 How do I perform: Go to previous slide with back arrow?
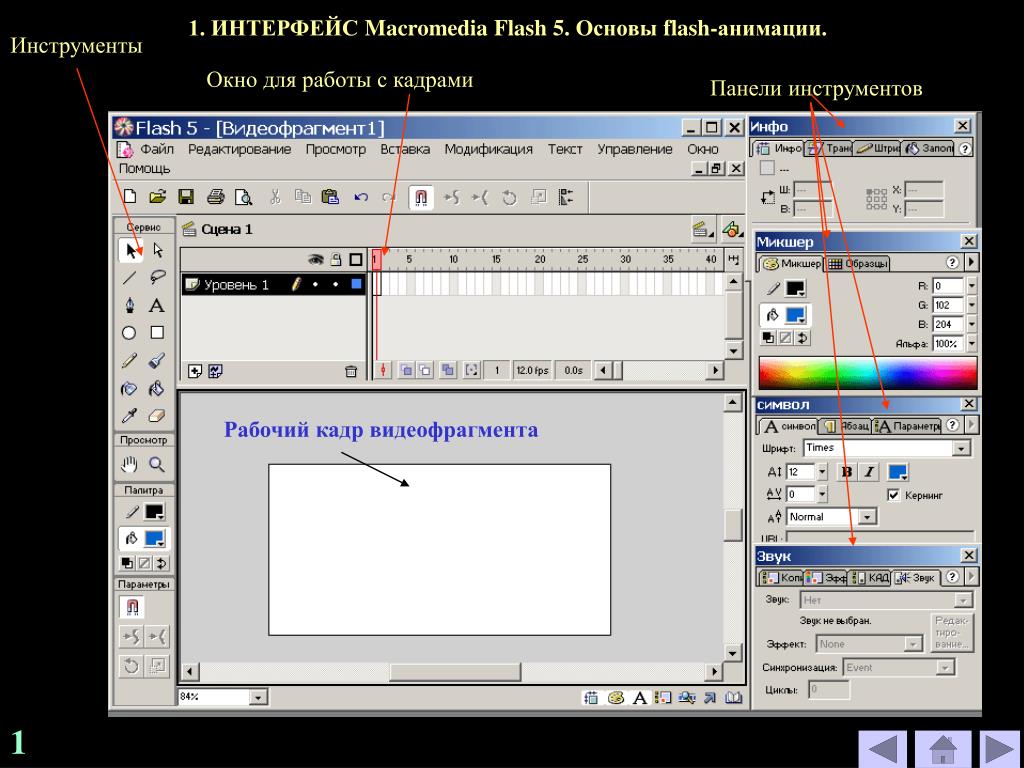tap(885, 749)
